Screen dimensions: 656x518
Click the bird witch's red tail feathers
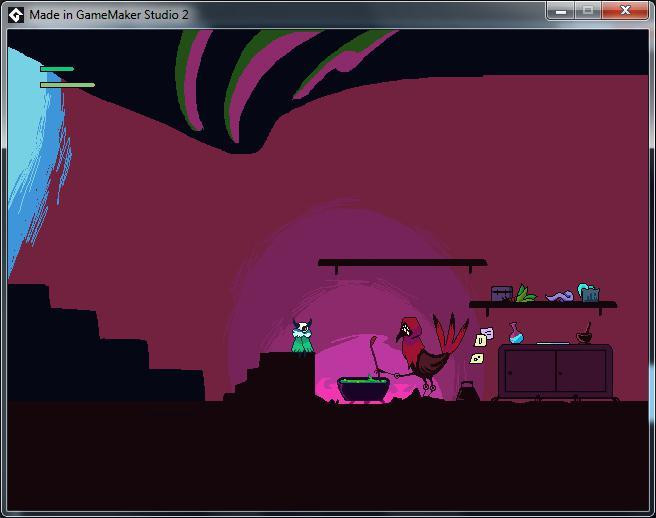point(451,334)
